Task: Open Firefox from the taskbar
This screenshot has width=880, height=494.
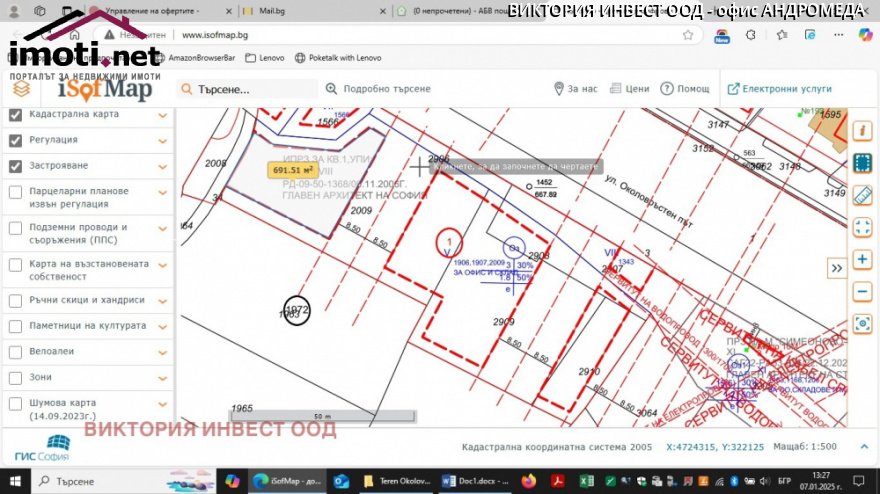Action: click(529, 481)
